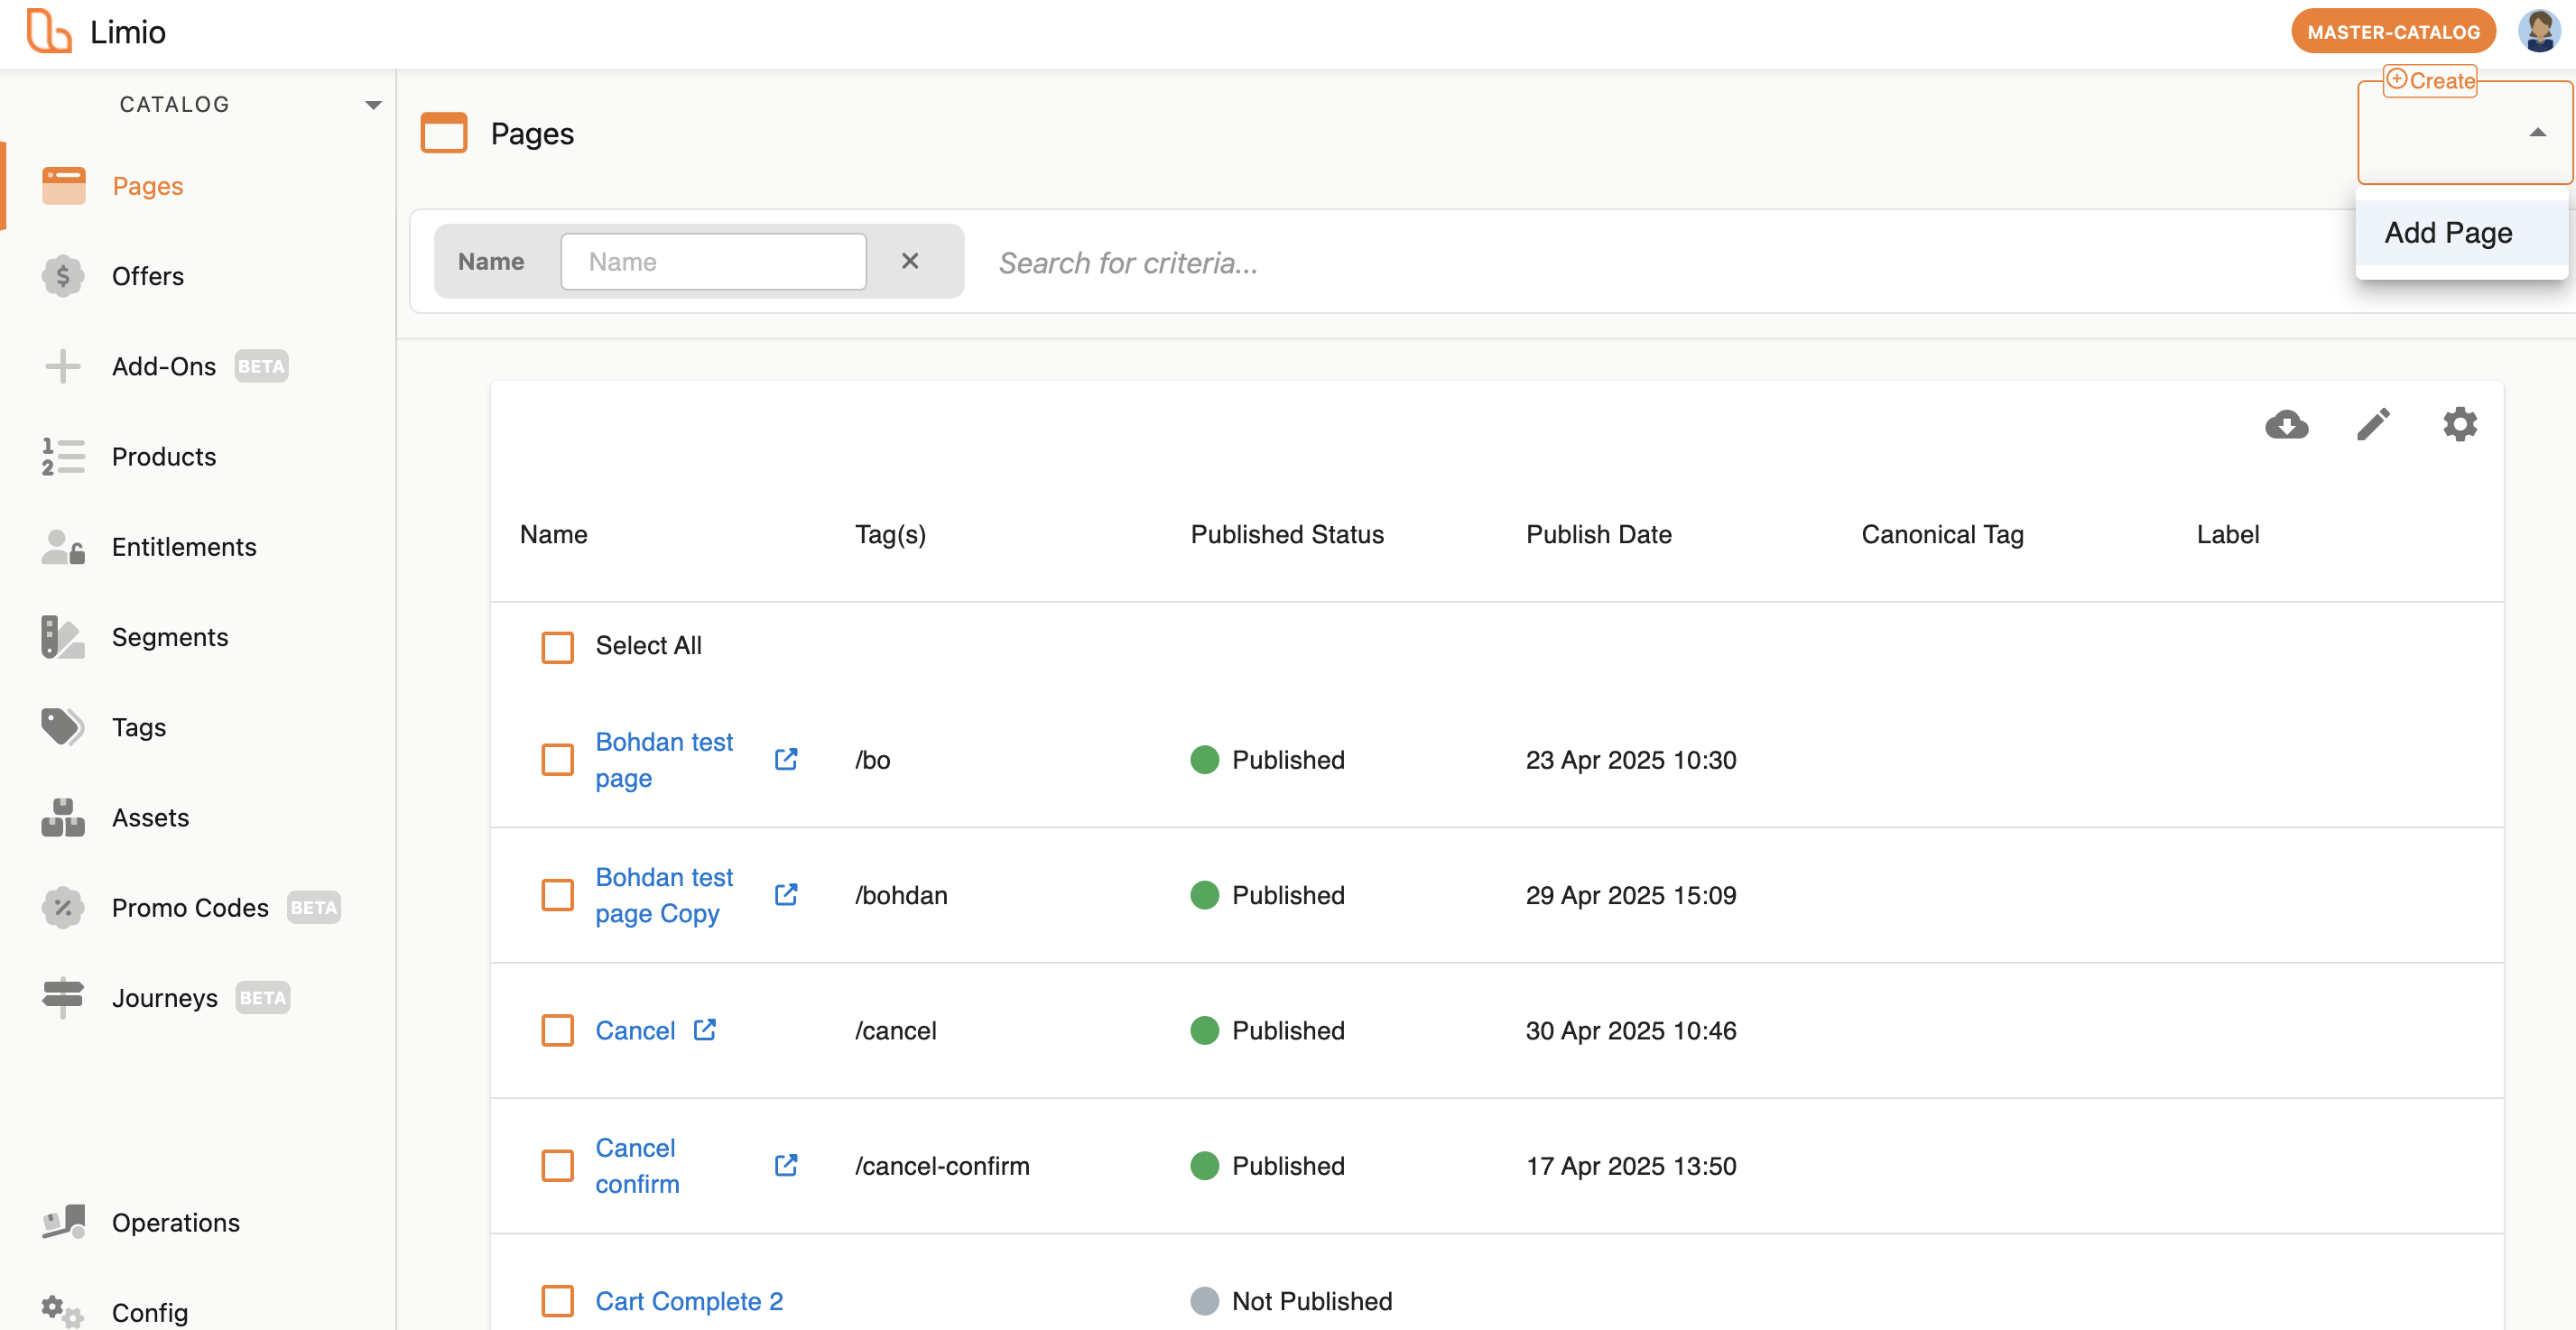Check the Cart Complete 2 row checkbox

pyautogui.click(x=557, y=1301)
